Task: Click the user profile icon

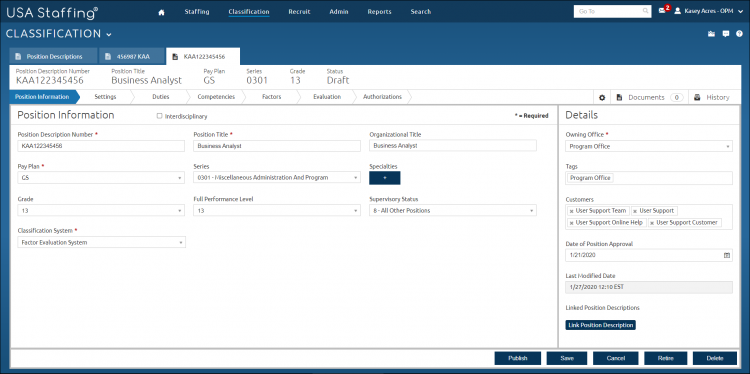Action: pos(677,11)
